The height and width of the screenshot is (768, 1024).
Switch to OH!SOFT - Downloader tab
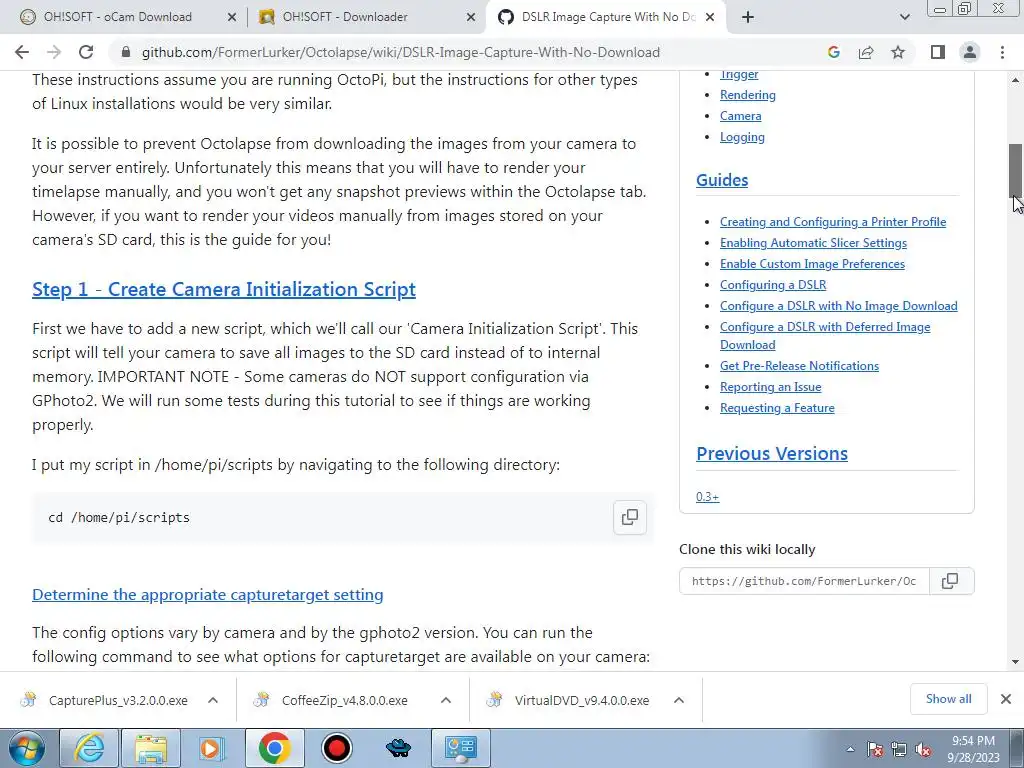(x=345, y=17)
